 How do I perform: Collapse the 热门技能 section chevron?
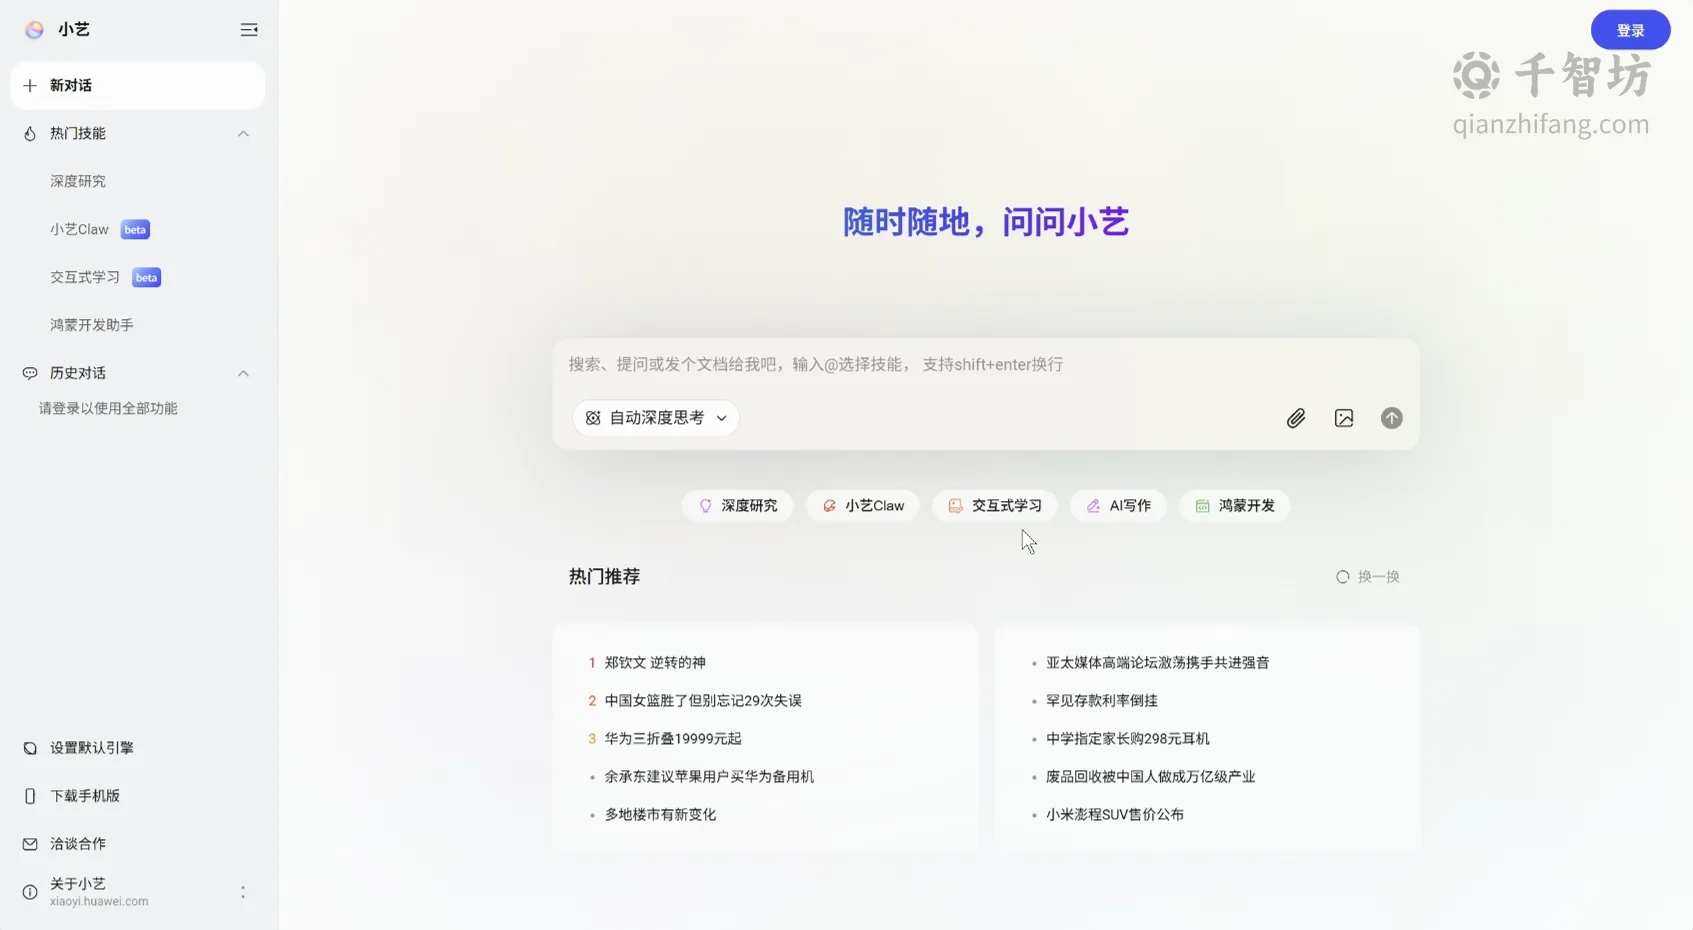click(243, 134)
